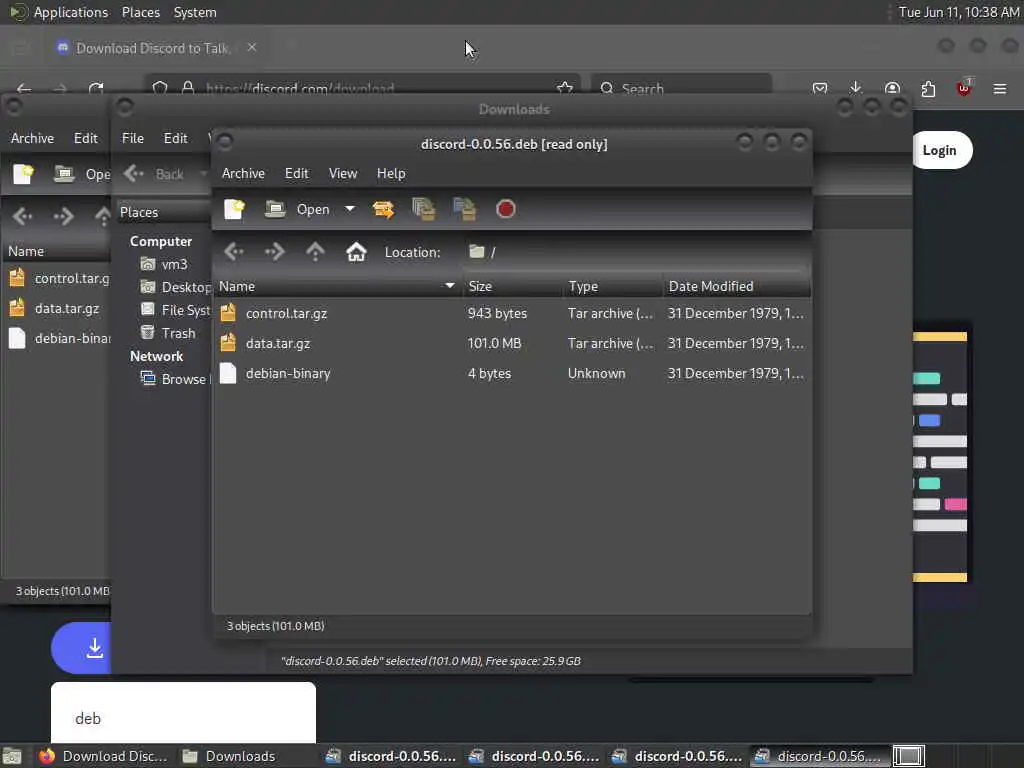Image resolution: width=1024 pixels, height=768 pixels.
Task: Expand the Open recent dropdown arrow
Action: 350,209
